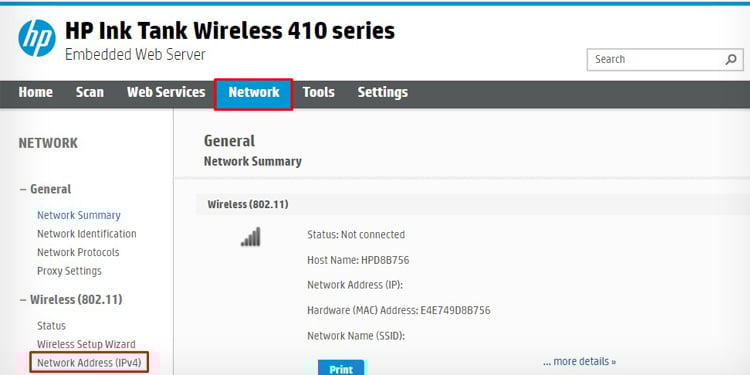The height and width of the screenshot is (375, 750).
Task: Open Network Identification page
Action: [87, 234]
